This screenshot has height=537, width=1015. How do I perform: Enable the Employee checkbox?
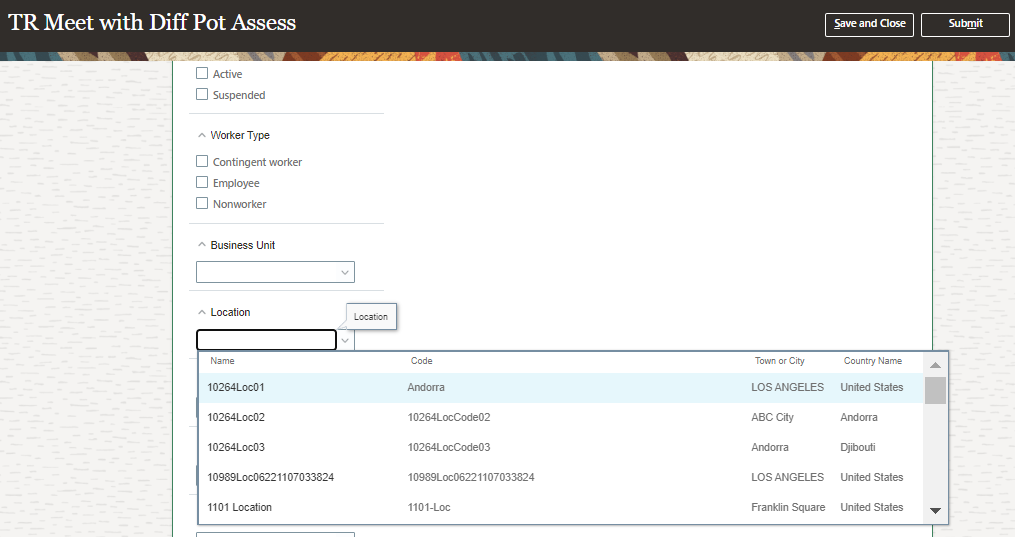tap(202, 182)
